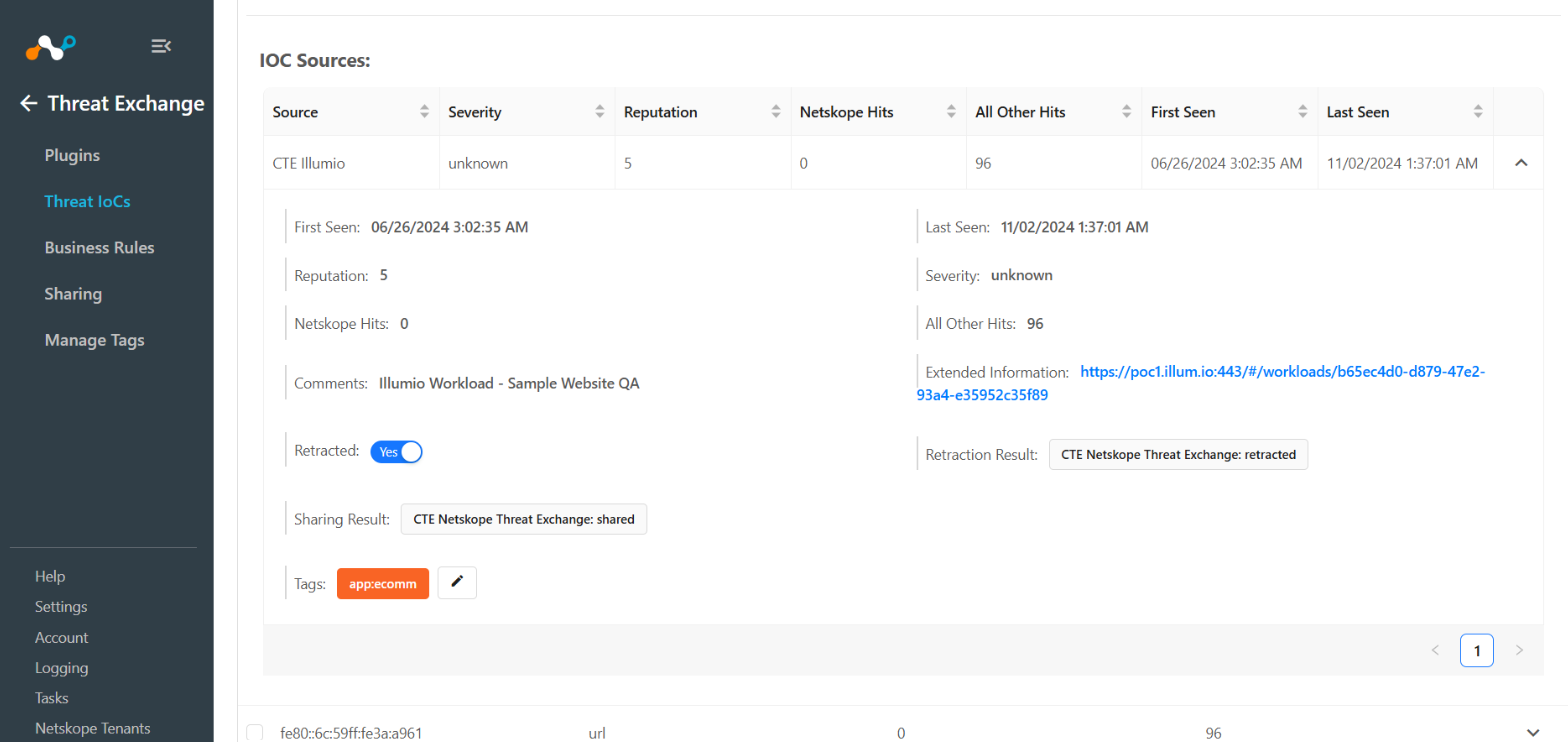Click the url type cell in bottom row
The height and width of the screenshot is (742, 1568).
(x=597, y=733)
